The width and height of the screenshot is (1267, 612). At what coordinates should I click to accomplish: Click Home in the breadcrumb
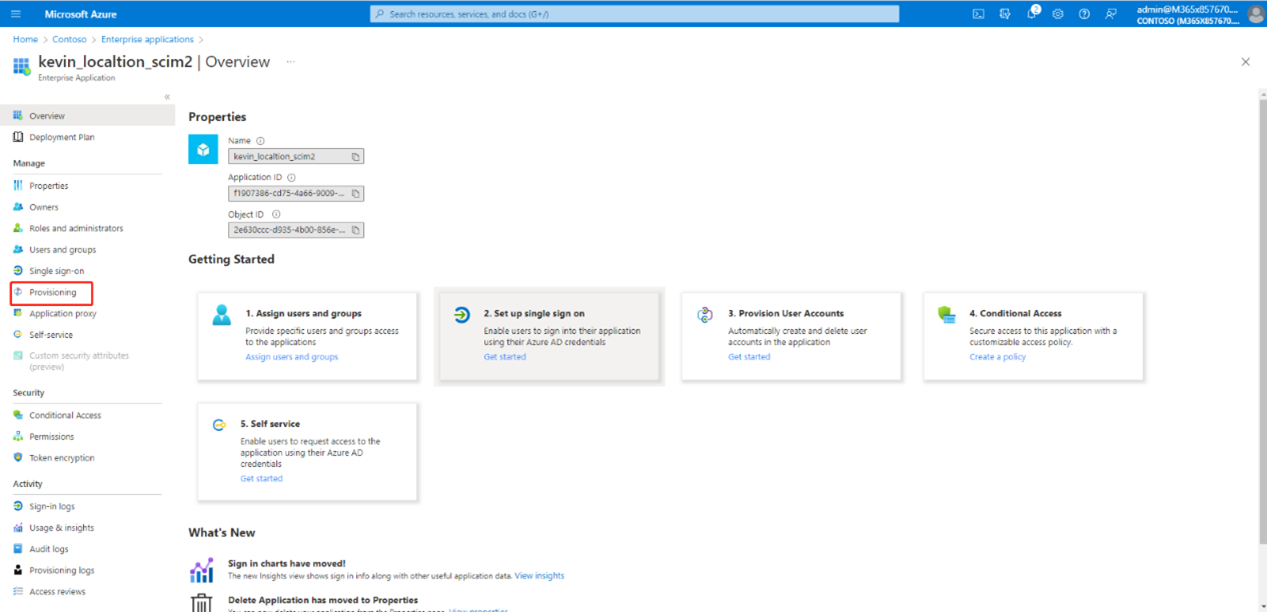[x=25, y=39]
